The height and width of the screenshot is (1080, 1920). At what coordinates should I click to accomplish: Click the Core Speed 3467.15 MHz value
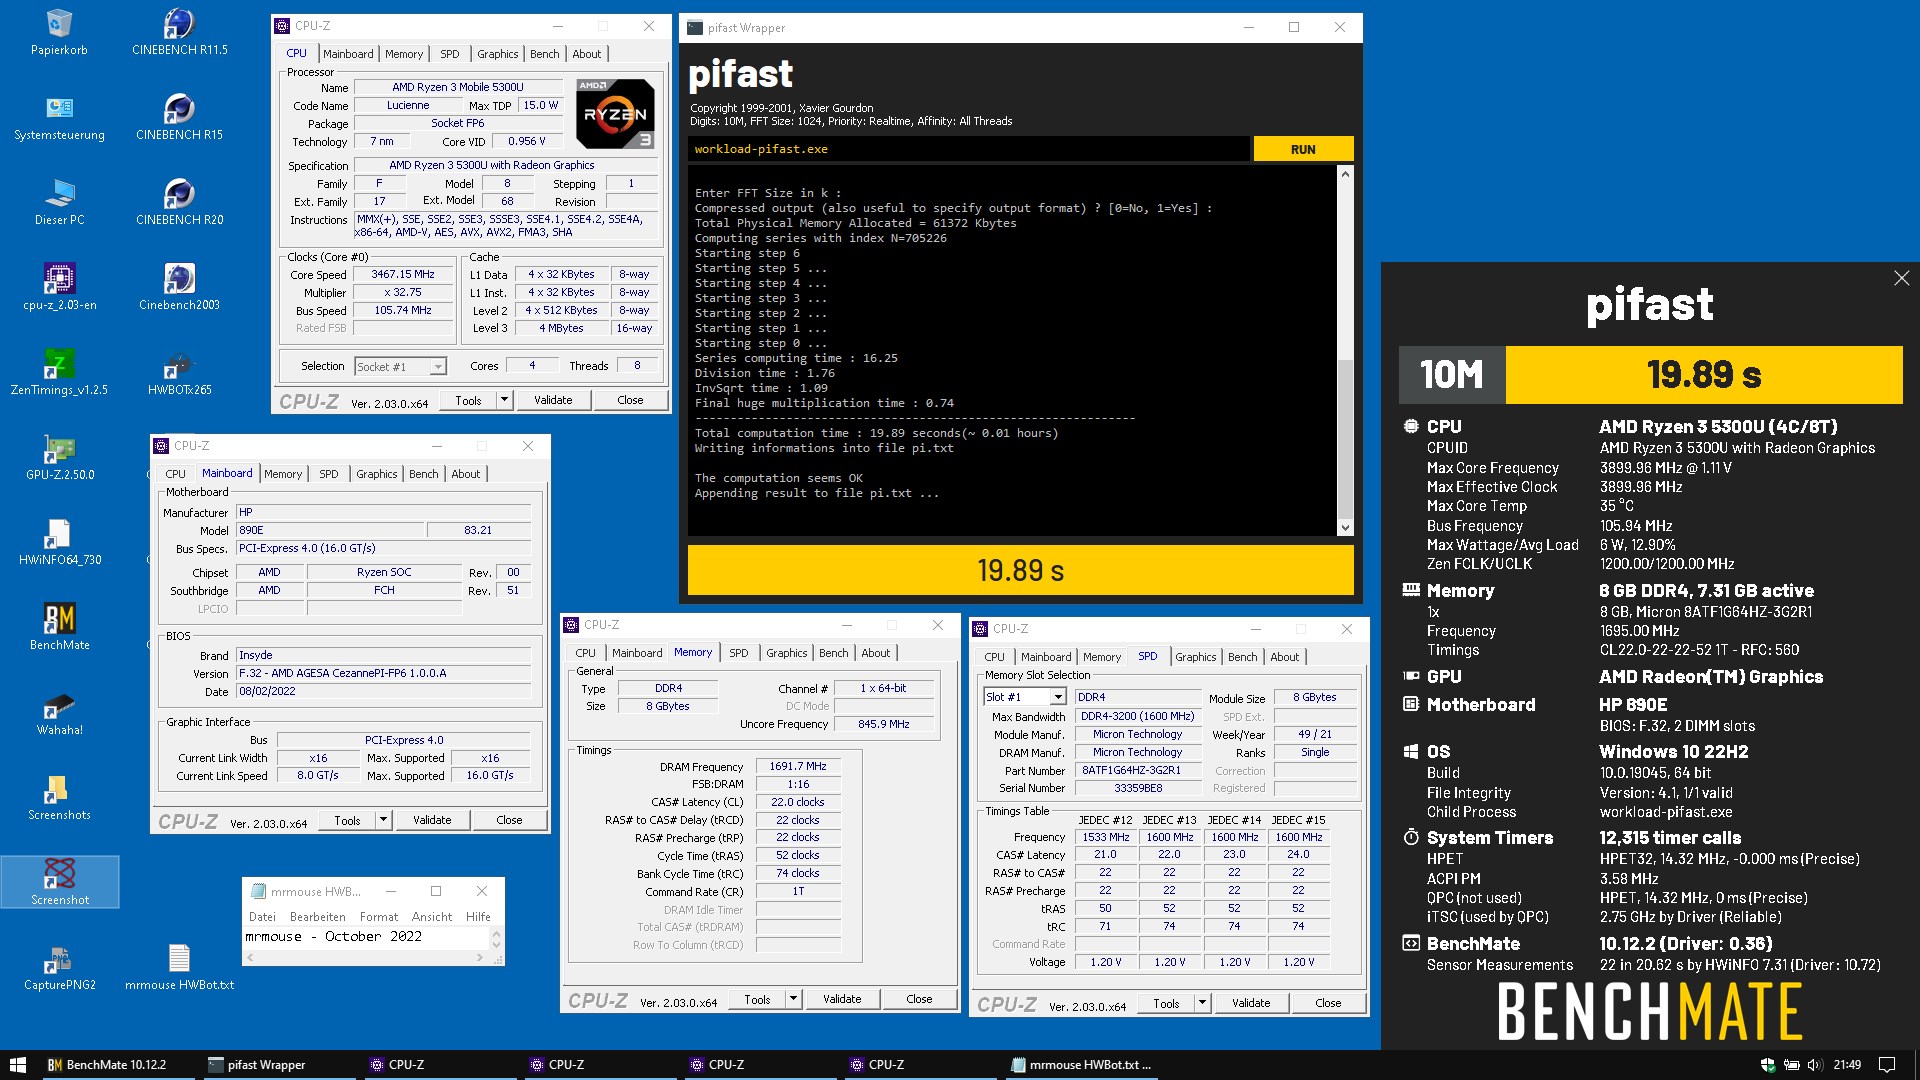click(403, 274)
